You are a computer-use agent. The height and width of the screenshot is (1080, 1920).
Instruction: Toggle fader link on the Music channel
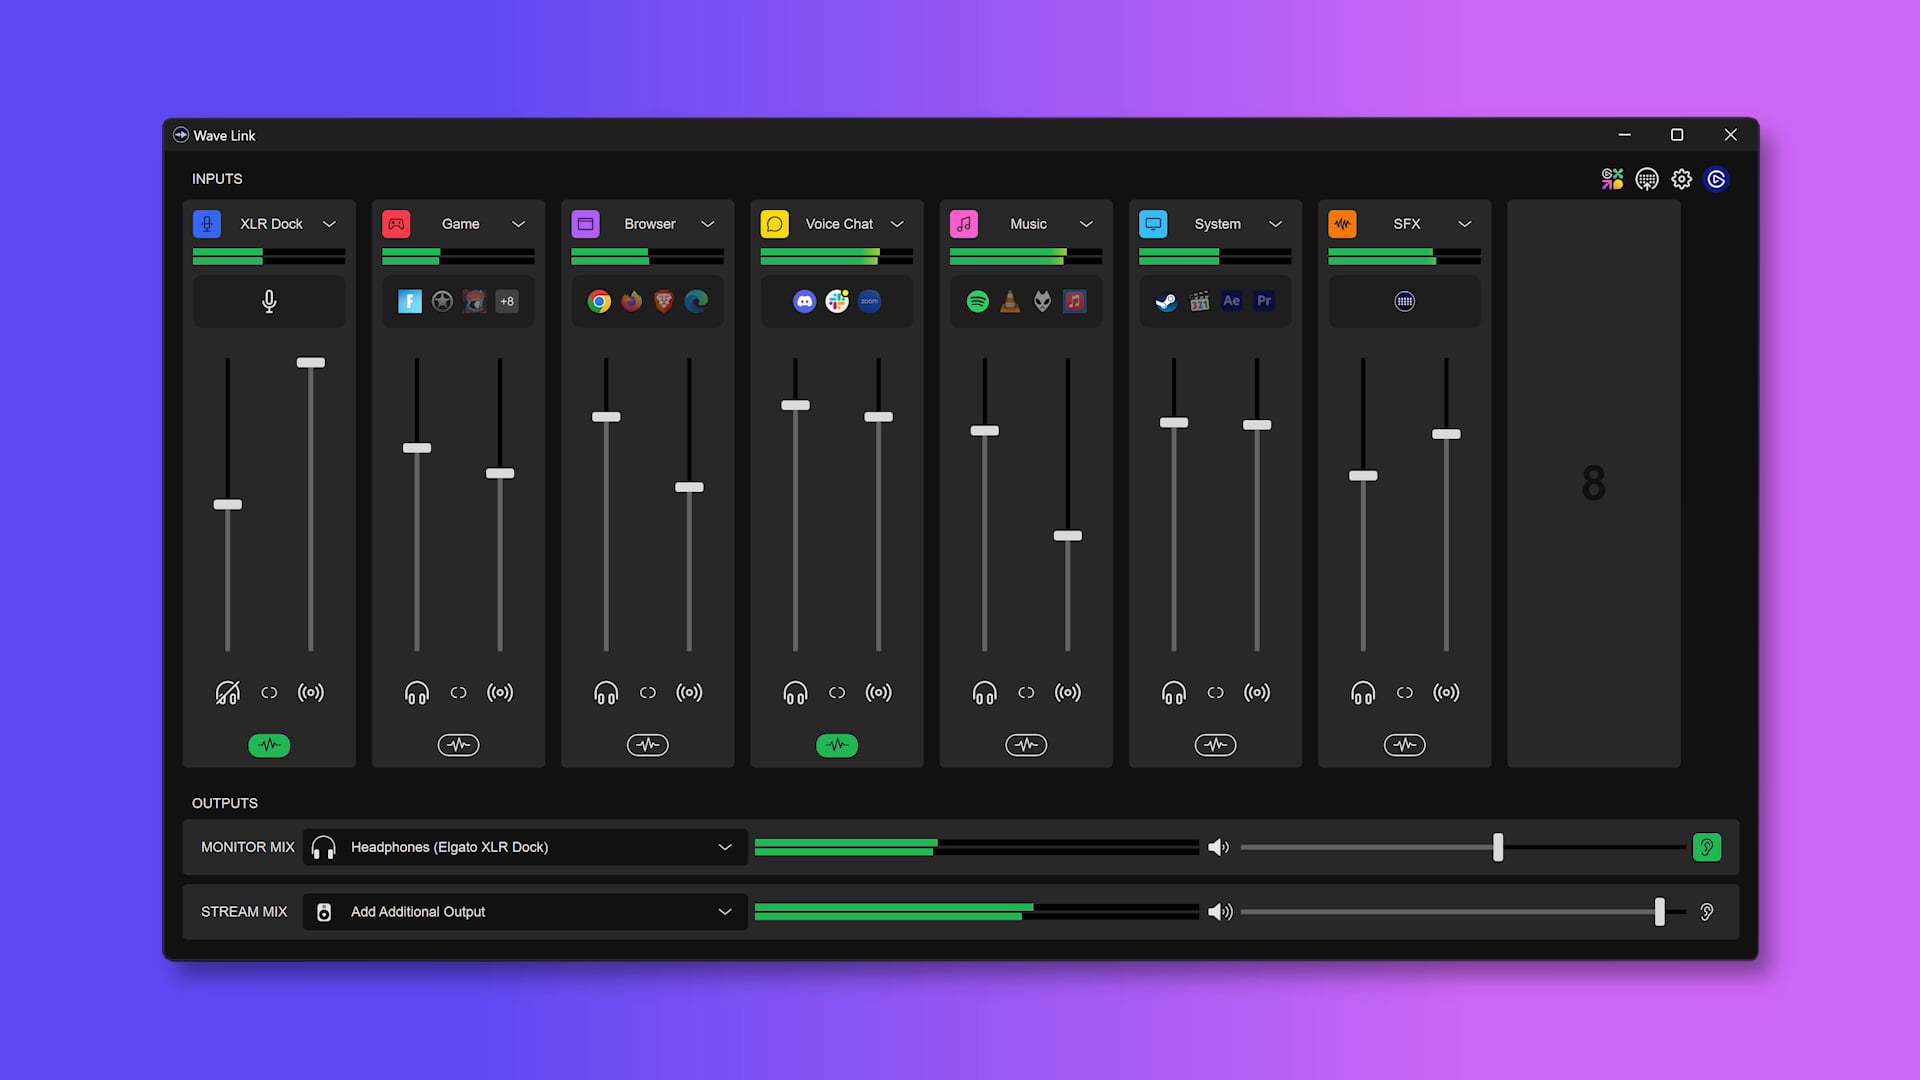(x=1026, y=692)
